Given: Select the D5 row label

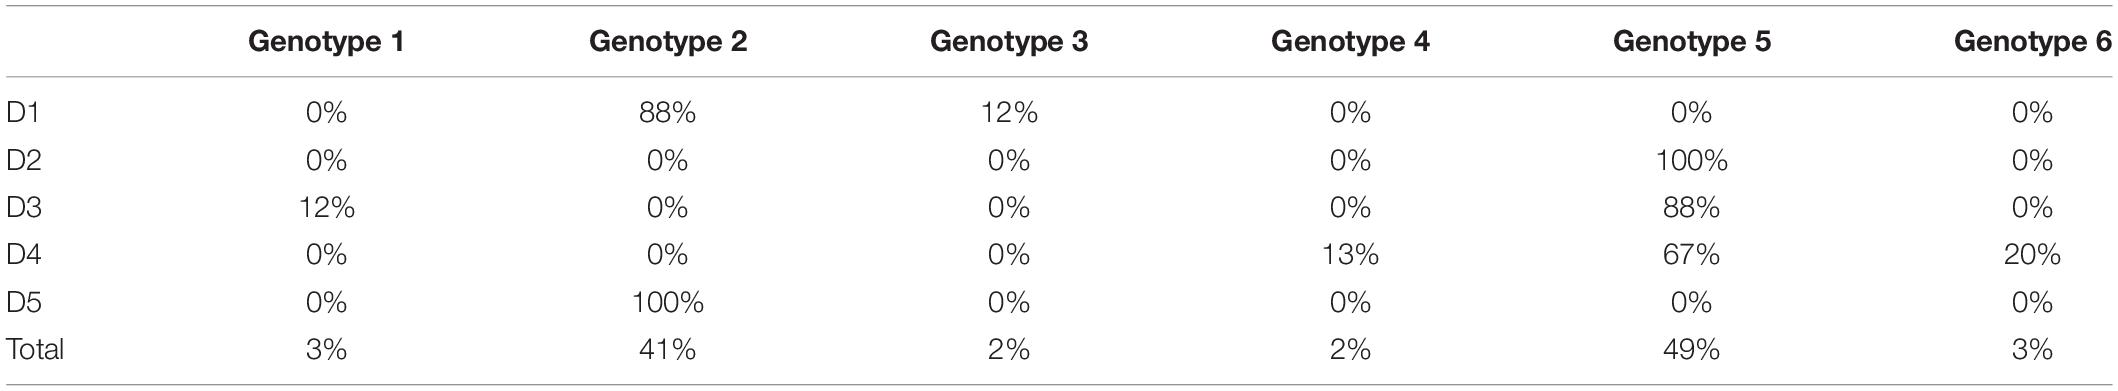Looking at the screenshot, I should click(25, 302).
